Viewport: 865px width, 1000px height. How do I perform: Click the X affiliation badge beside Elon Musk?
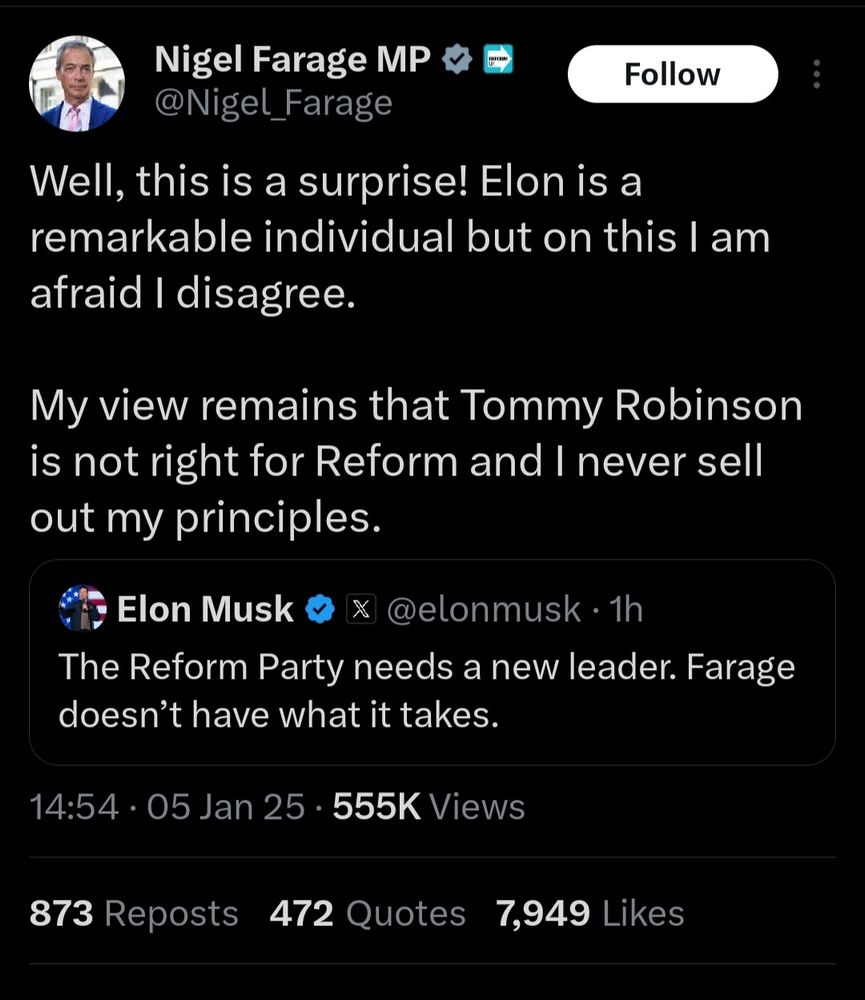pos(360,608)
